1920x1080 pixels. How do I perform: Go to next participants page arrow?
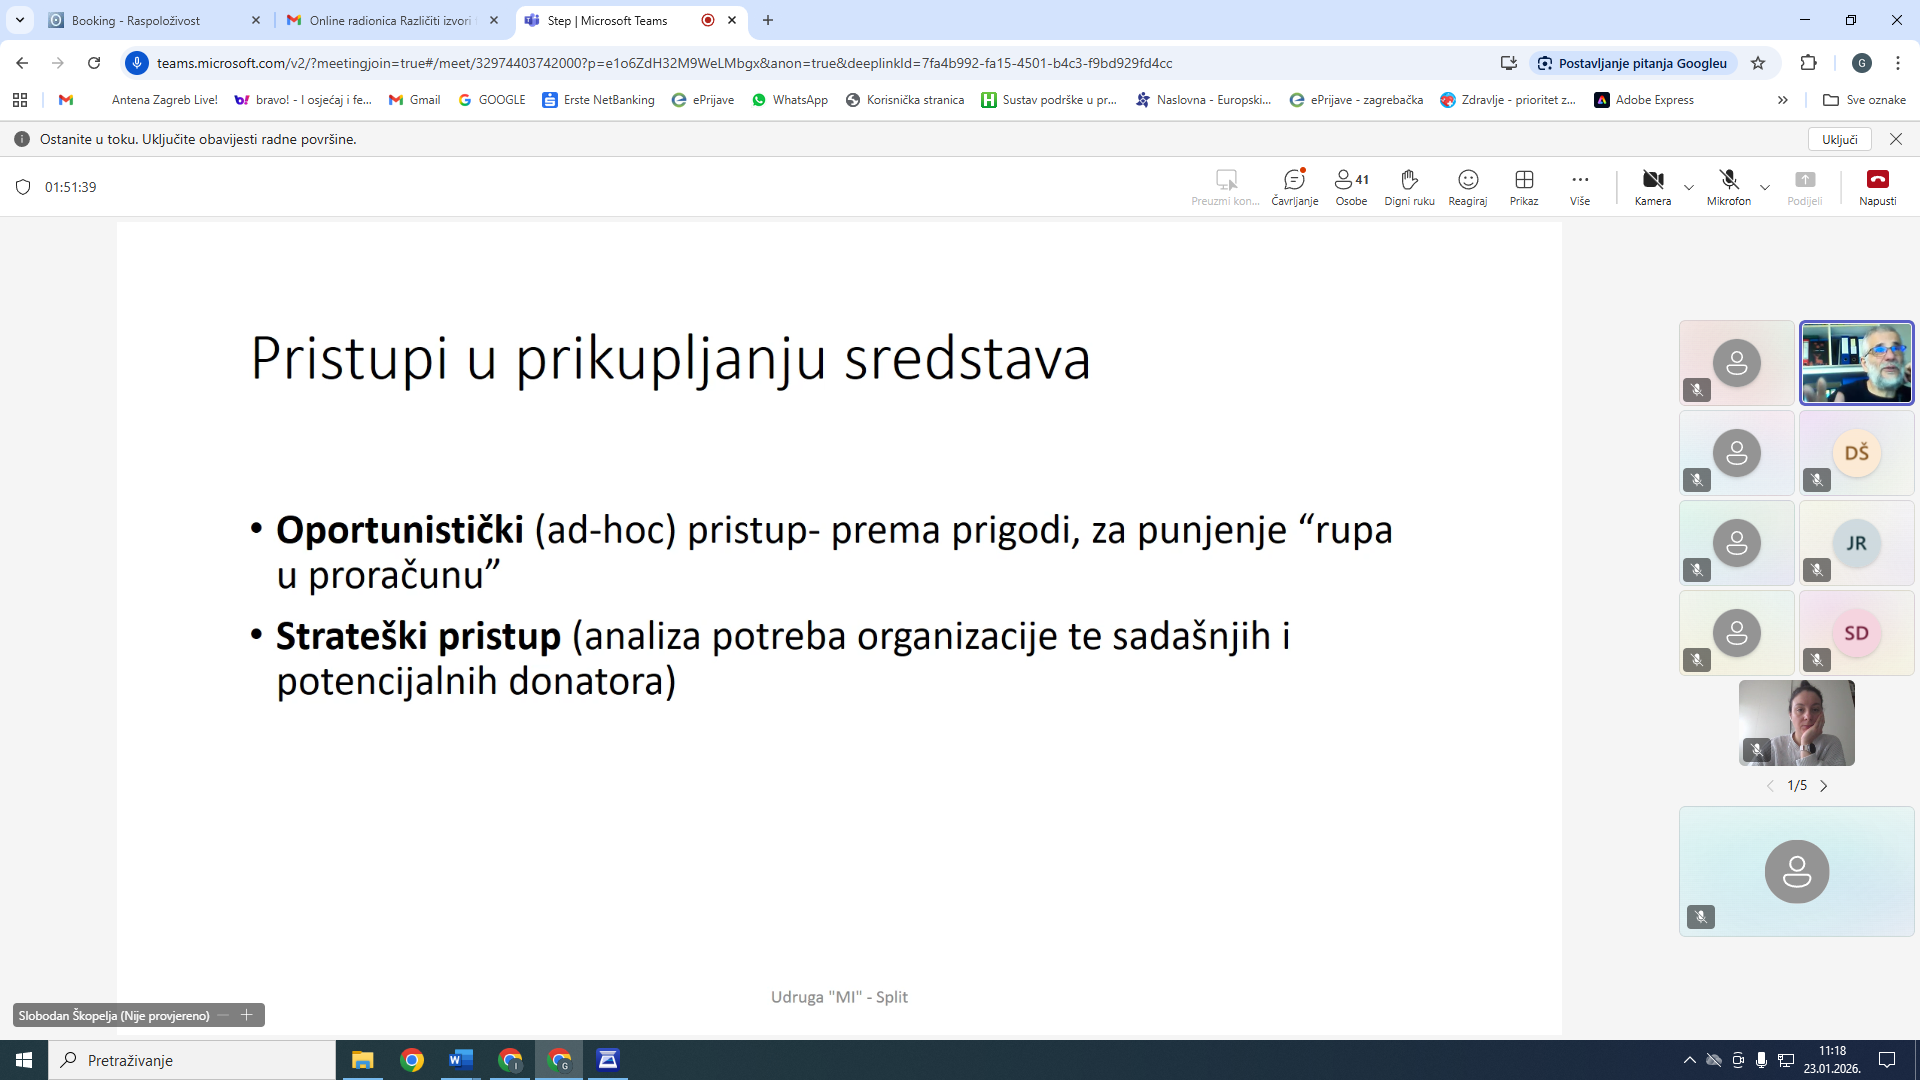pyautogui.click(x=1823, y=786)
